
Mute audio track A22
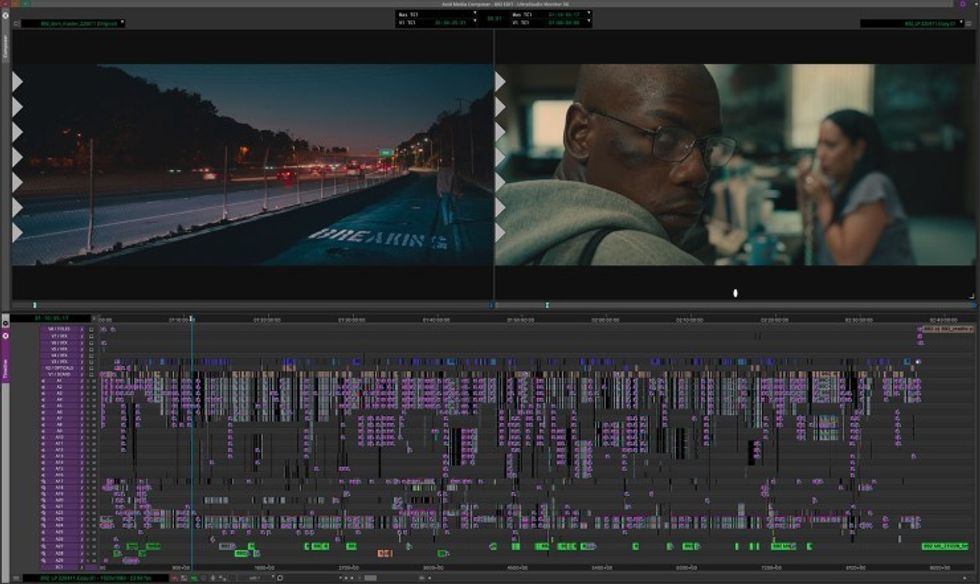coord(94,515)
